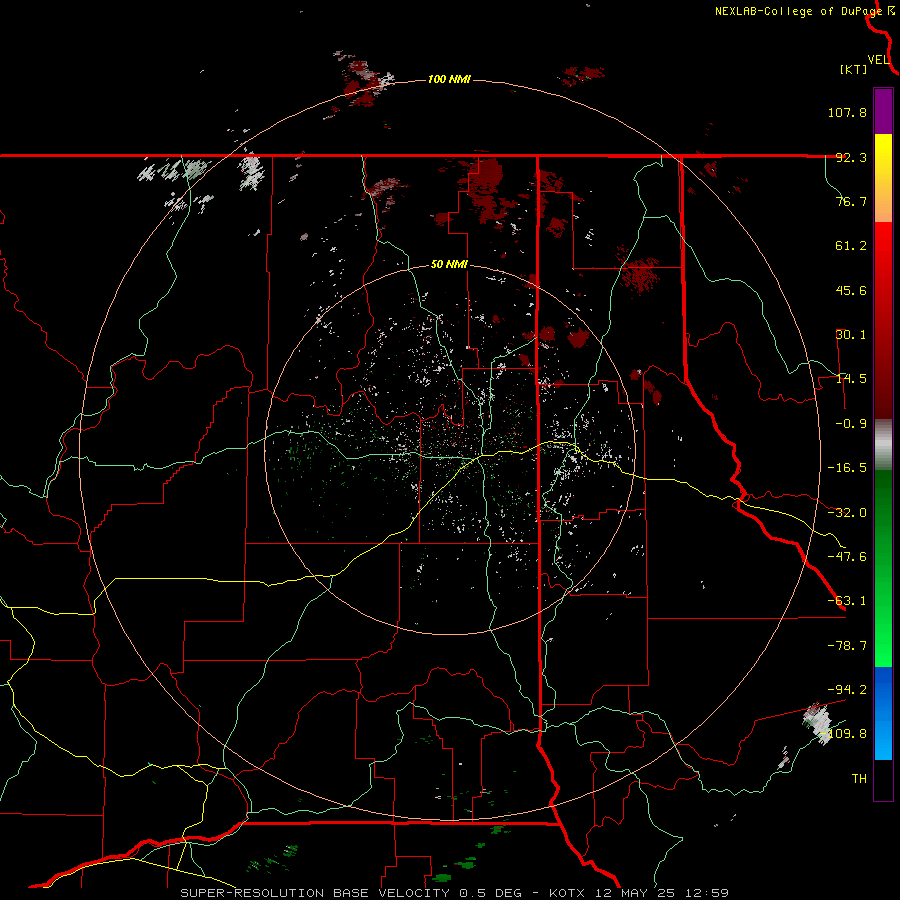Click the TH legend label
The width and height of the screenshot is (900, 900).
click(859, 779)
